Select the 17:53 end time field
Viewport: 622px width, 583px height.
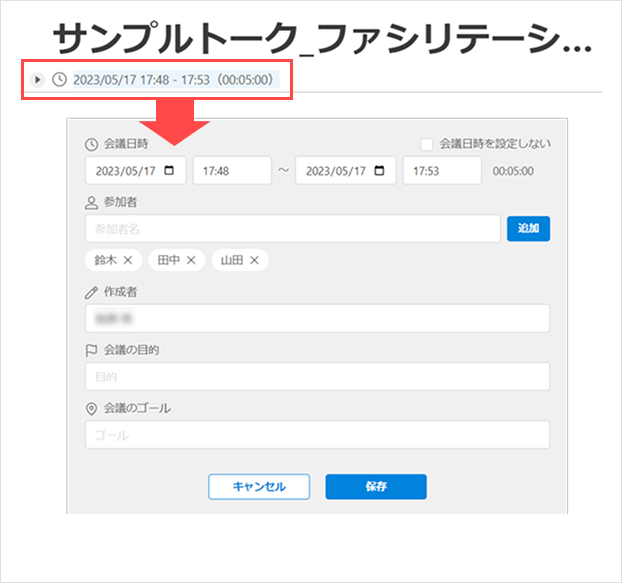(x=442, y=171)
